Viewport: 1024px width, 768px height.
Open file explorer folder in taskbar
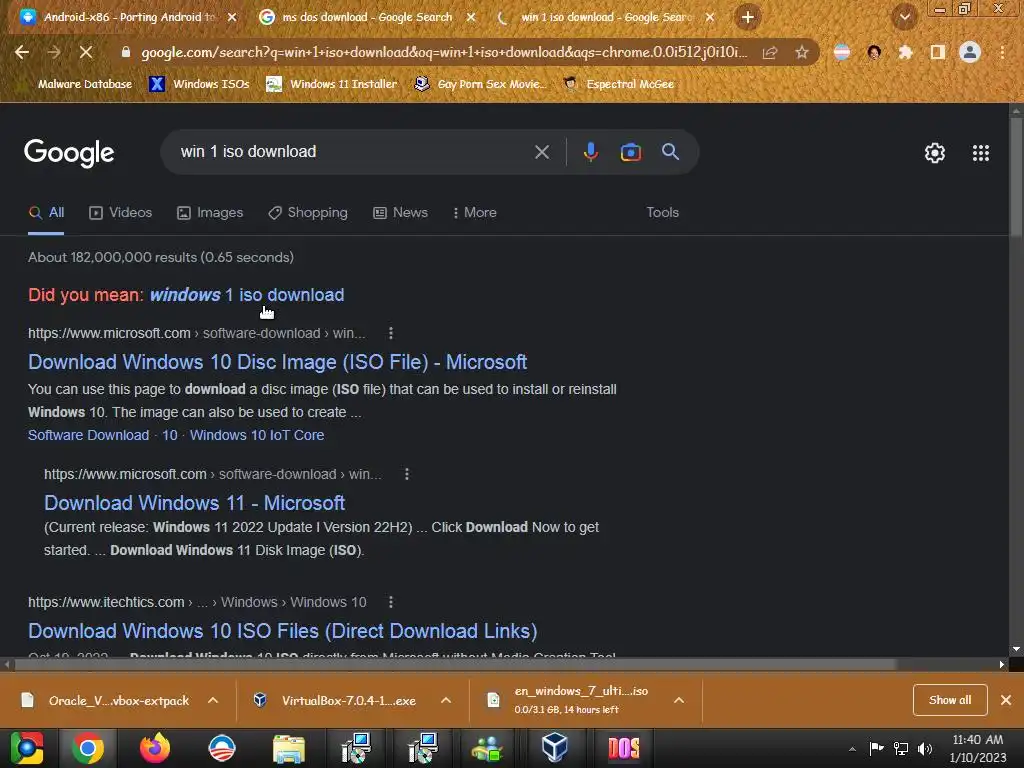[289, 748]
